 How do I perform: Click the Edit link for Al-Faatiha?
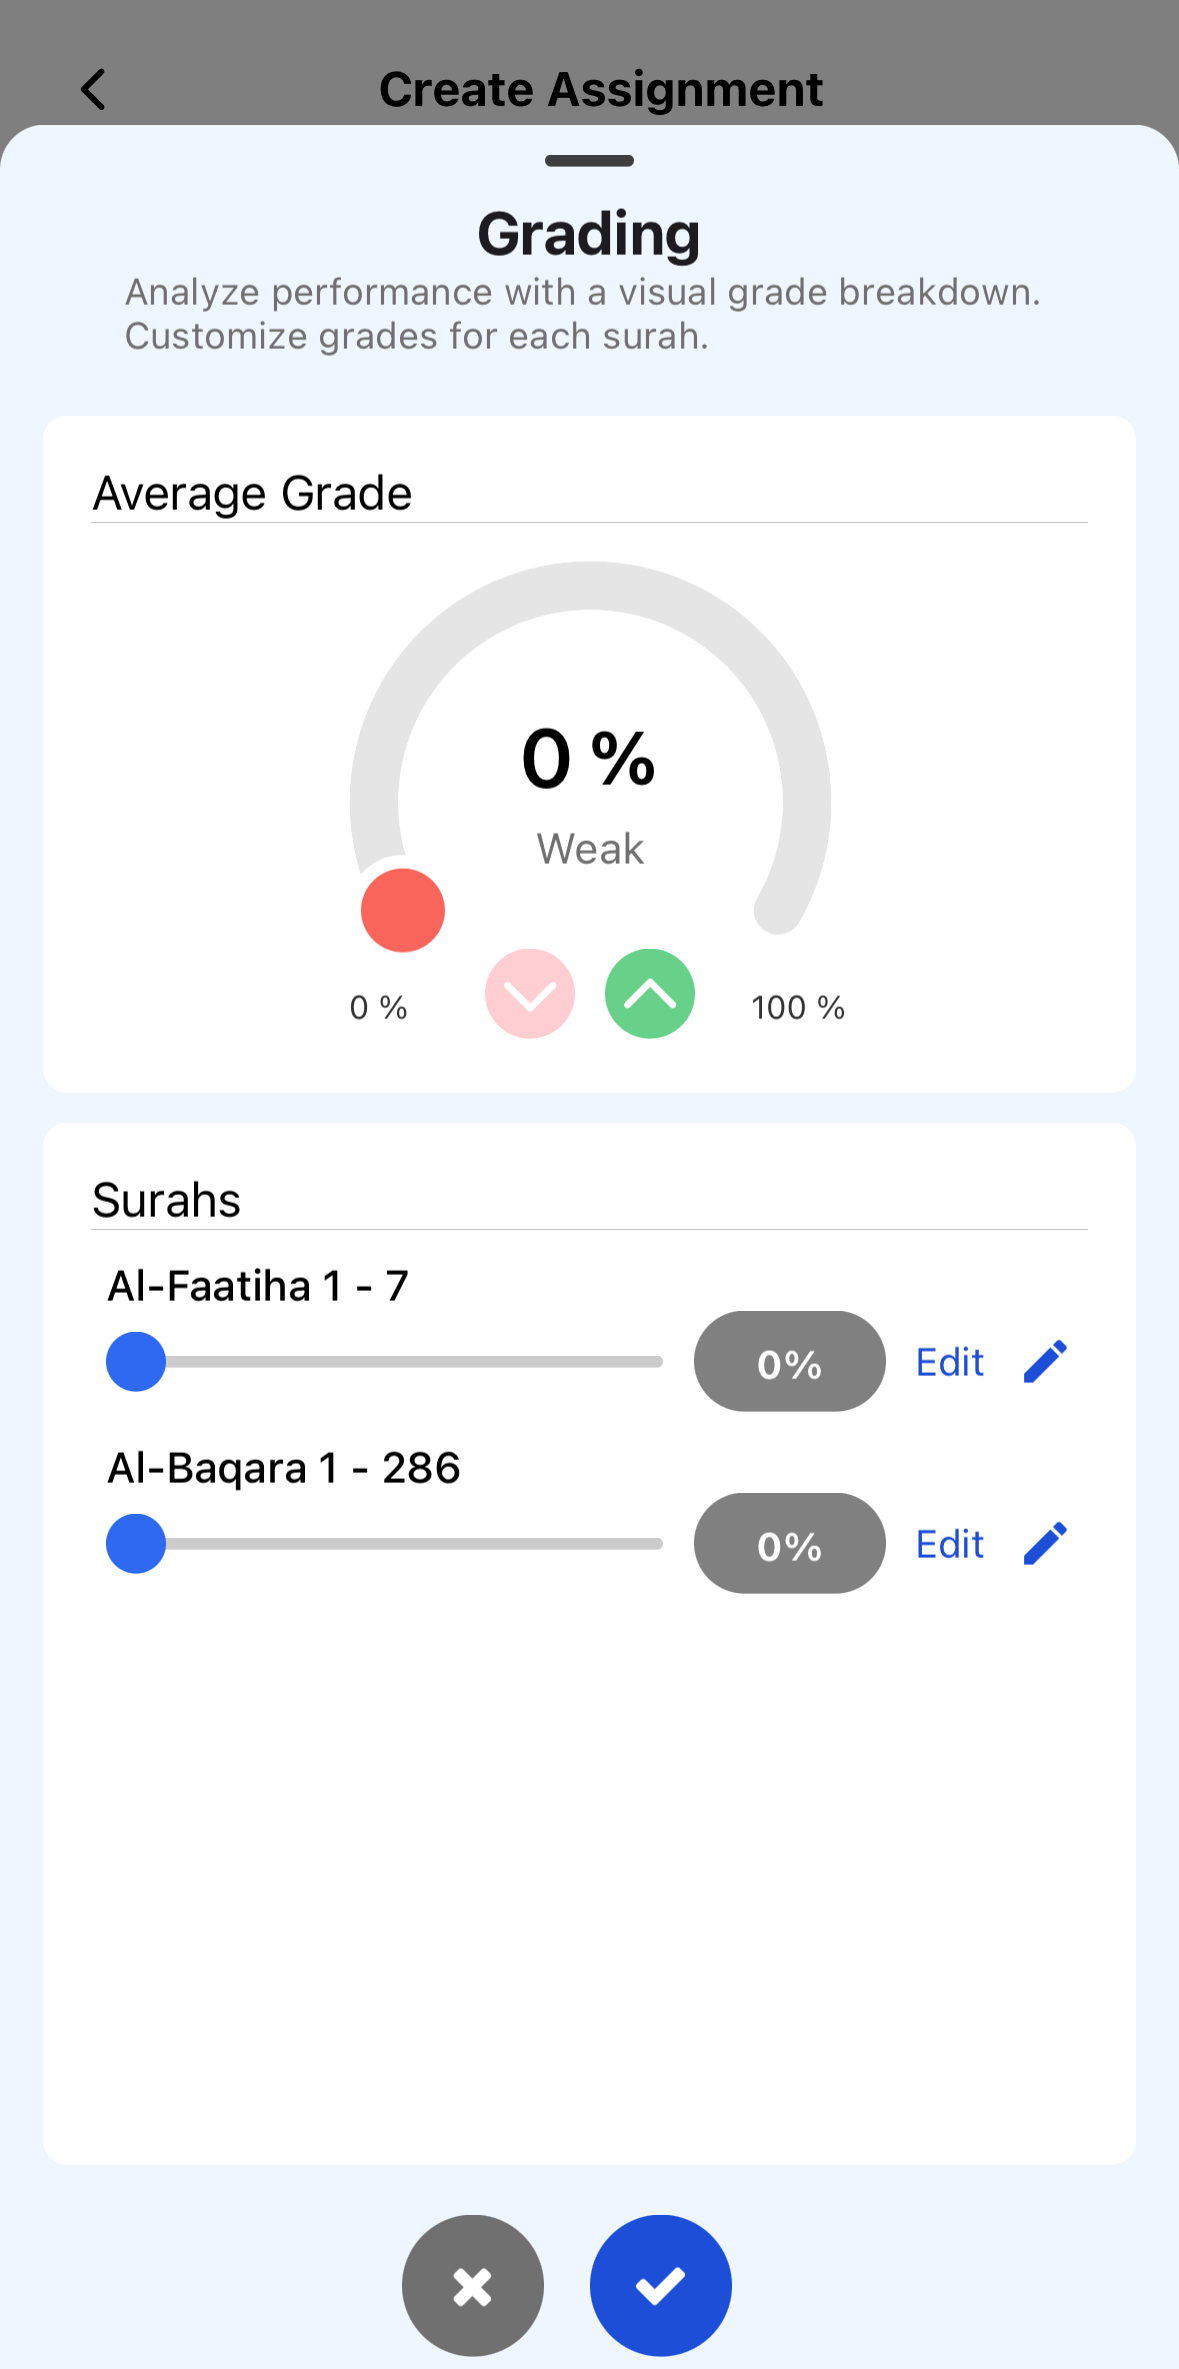pos(950,1362)
